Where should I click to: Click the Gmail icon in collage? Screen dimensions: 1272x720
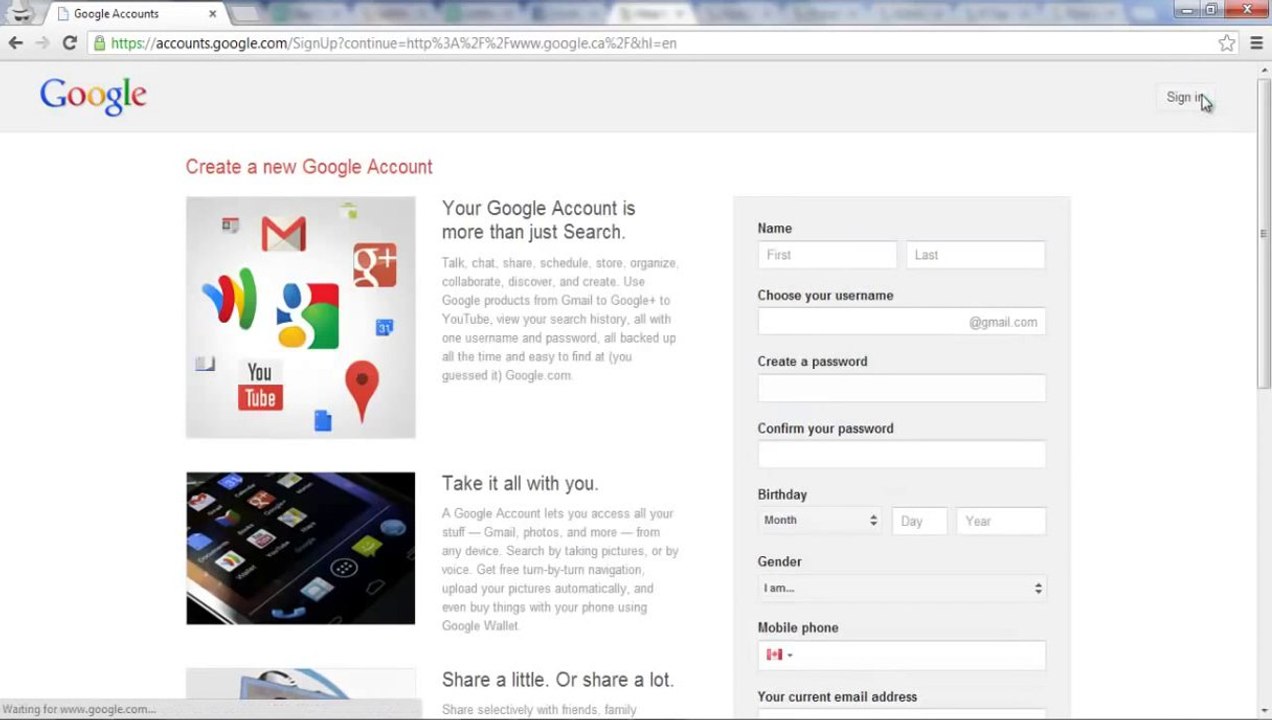[x=283, y=234]
